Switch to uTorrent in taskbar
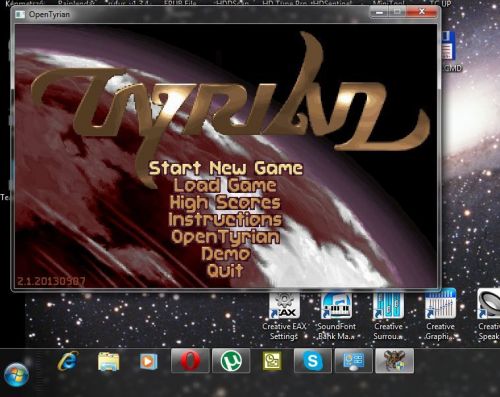Viewport: 500px width, 397px height. (231, 361)
